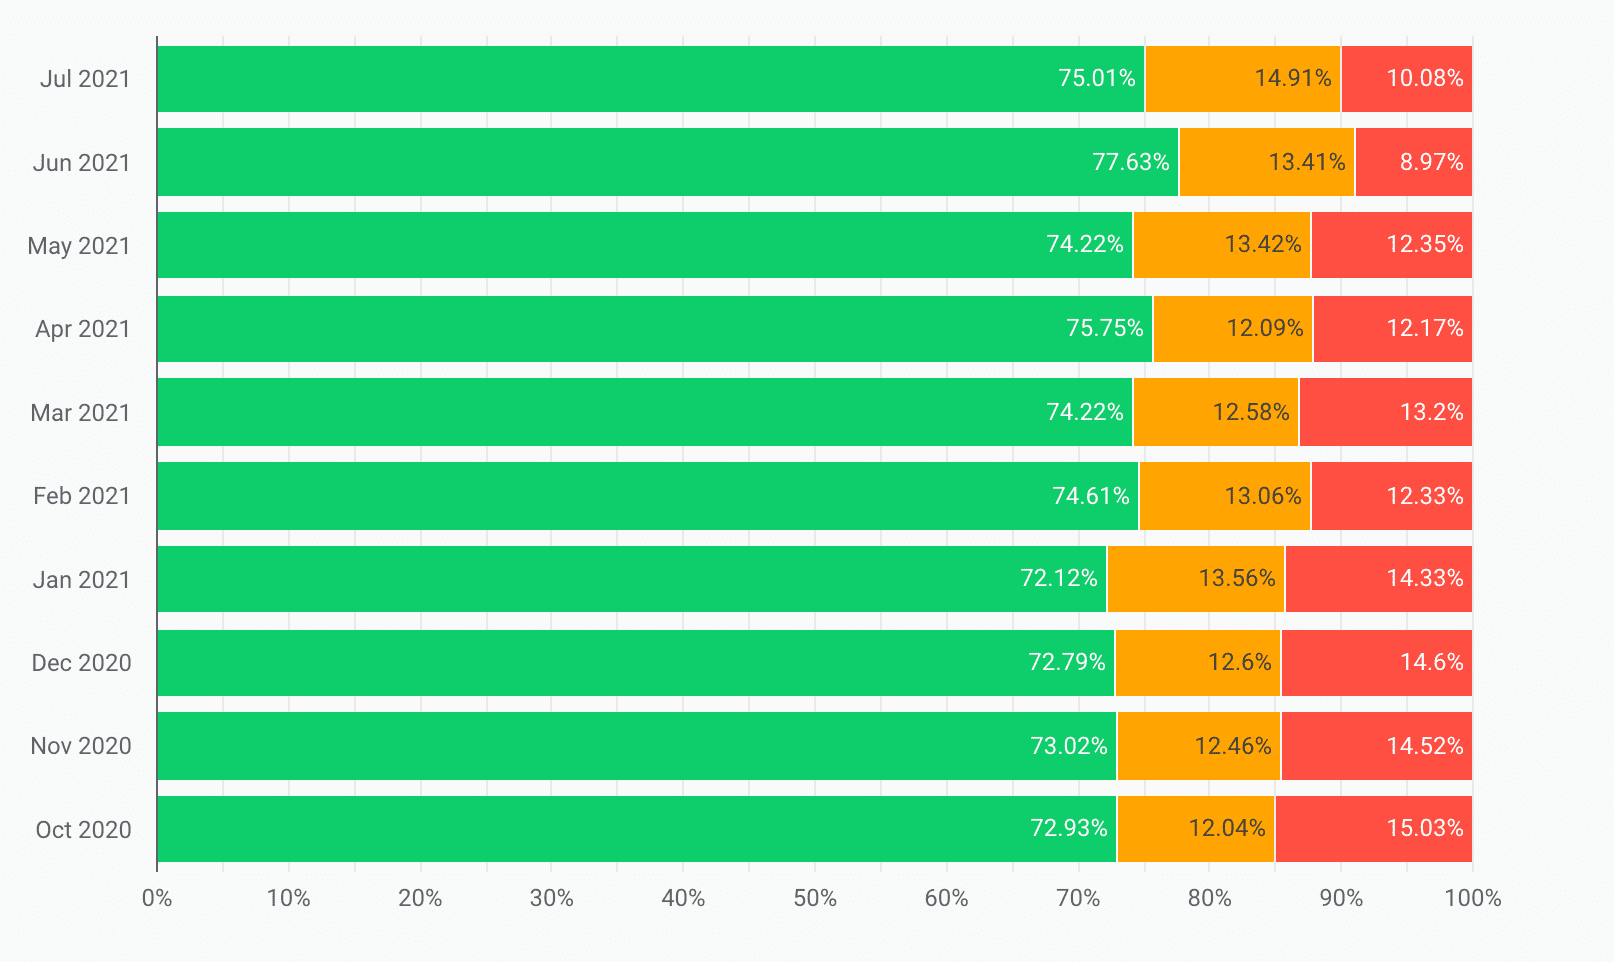Select the red 8.97% segment for Jun 2021
Viewport: 1614px width, 962px height.
coord(1413,162)
